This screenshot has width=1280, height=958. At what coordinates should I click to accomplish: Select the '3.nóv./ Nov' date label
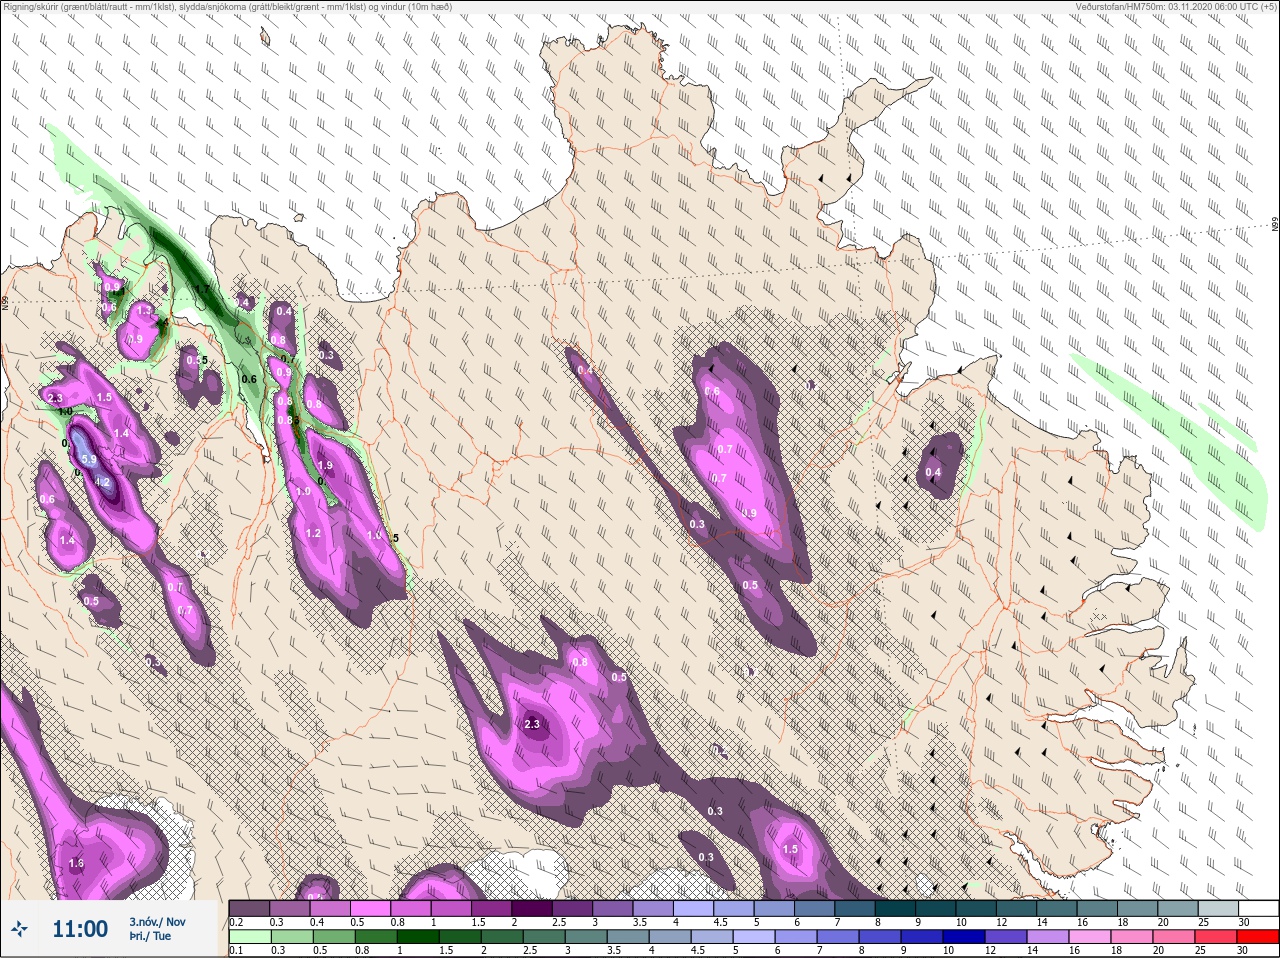click(157, 921)
